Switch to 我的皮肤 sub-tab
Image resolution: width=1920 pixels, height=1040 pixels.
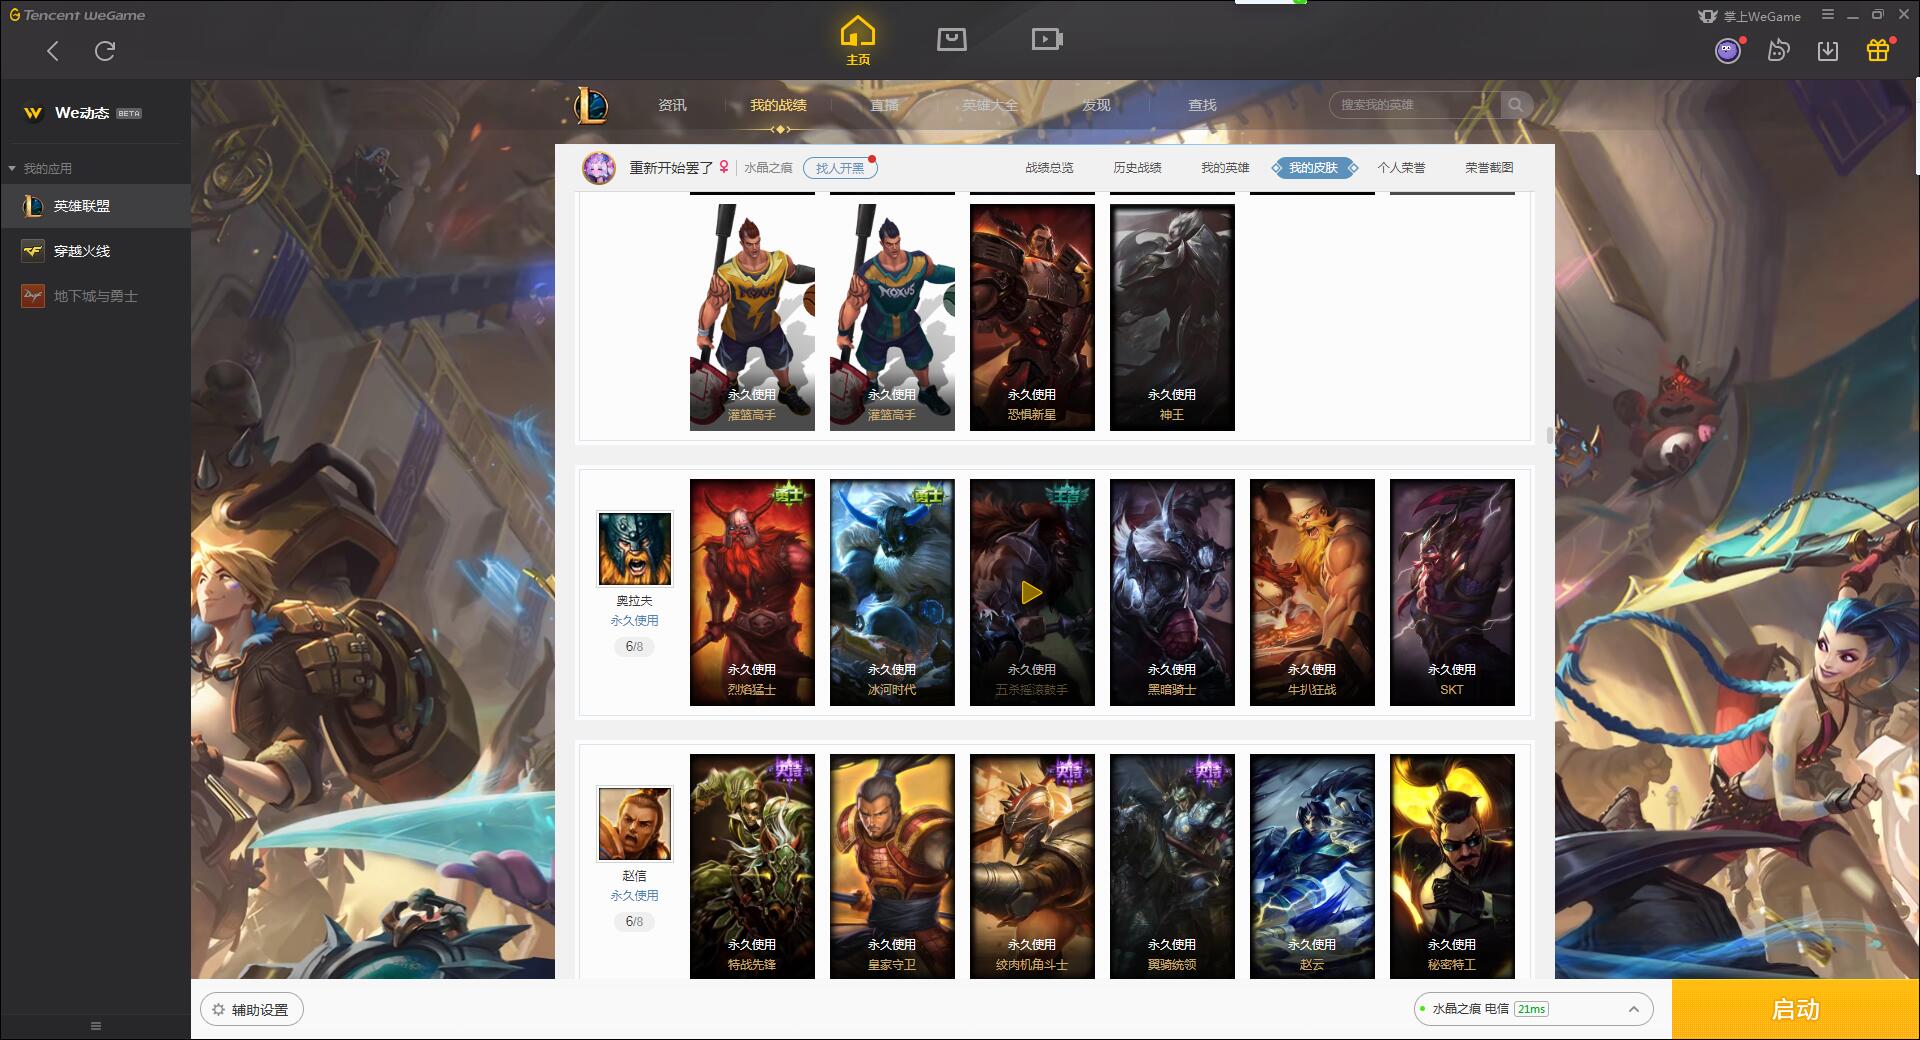pos(1313,168)
